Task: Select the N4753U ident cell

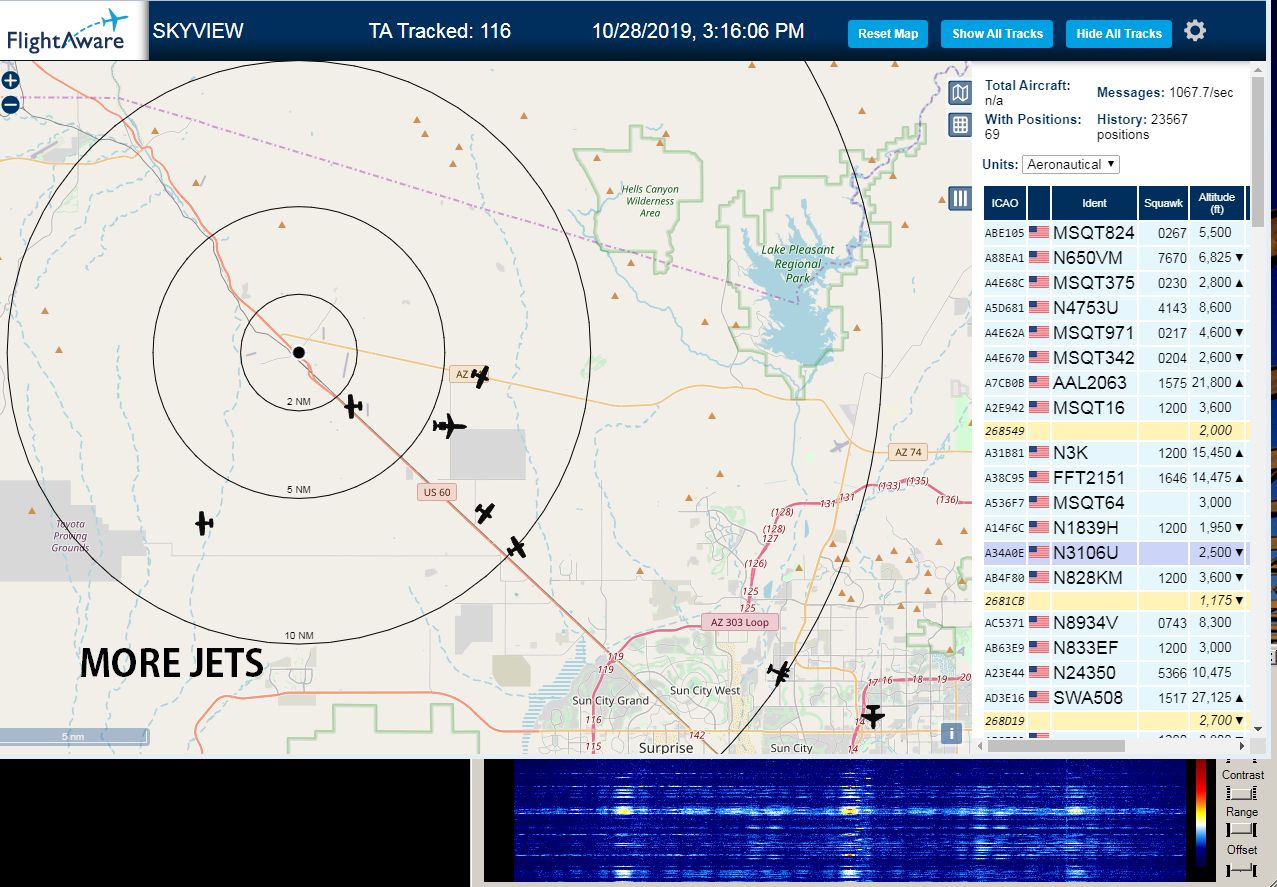Action: [x=1094, y=308]
